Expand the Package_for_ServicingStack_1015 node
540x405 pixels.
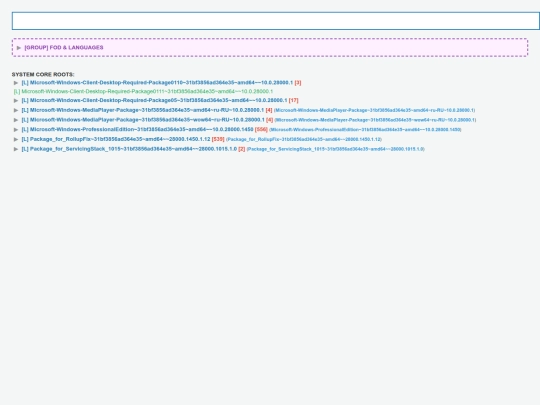click(16, 149)
